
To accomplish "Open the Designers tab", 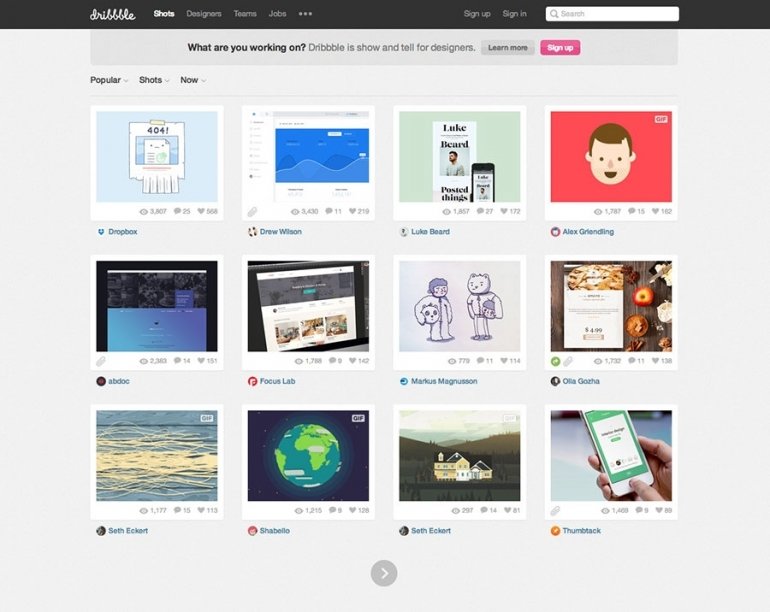I will (204, 14).
